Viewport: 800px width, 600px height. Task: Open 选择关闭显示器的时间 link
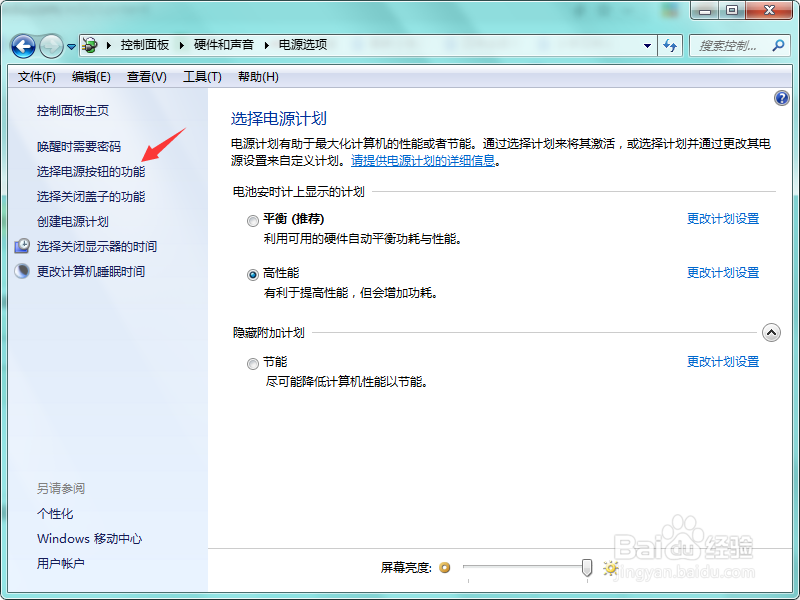point(97,247)
